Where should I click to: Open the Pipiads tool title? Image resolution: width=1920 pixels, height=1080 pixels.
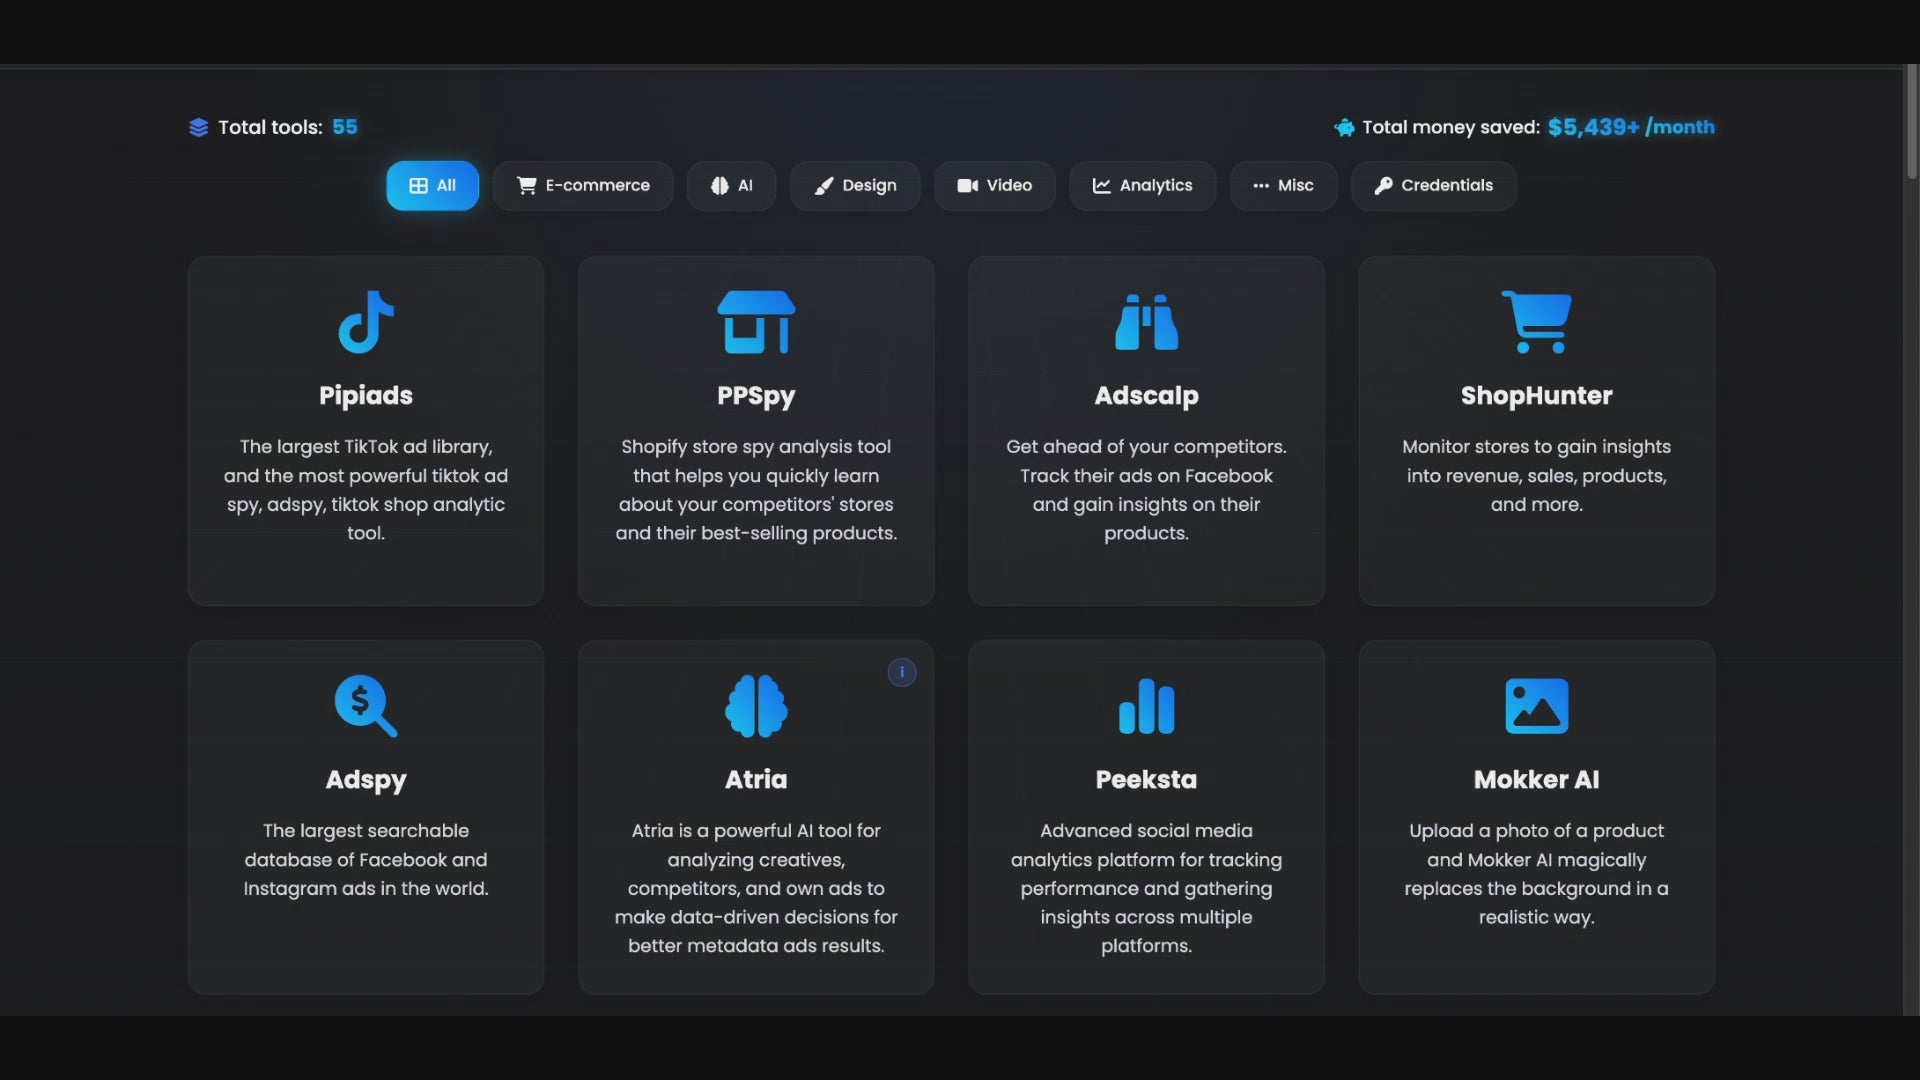pyautogui.click(x=366, y=395)
